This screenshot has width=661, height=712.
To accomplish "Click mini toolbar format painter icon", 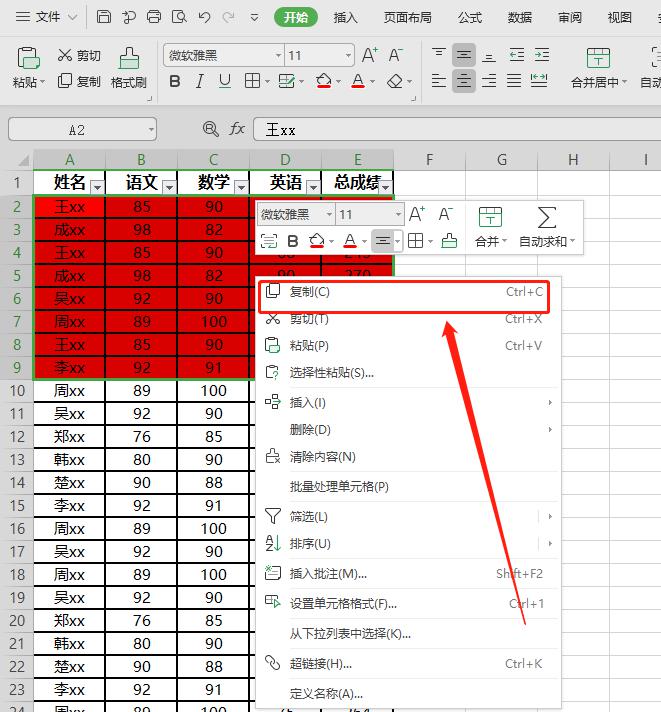I will click(x=449, y=241).
